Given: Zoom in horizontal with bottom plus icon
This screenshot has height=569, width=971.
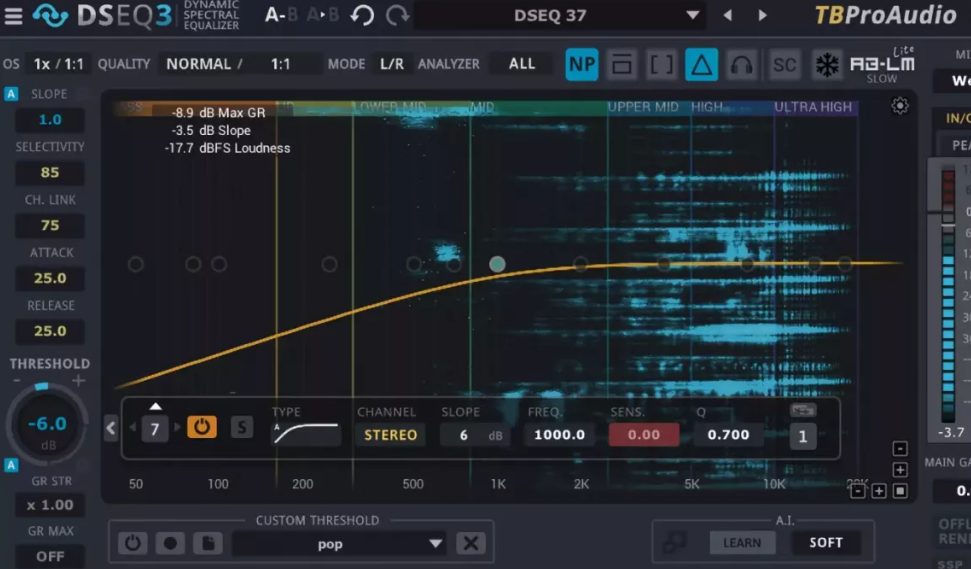Looking at the screenshot, I should click(x=879, y=492).
